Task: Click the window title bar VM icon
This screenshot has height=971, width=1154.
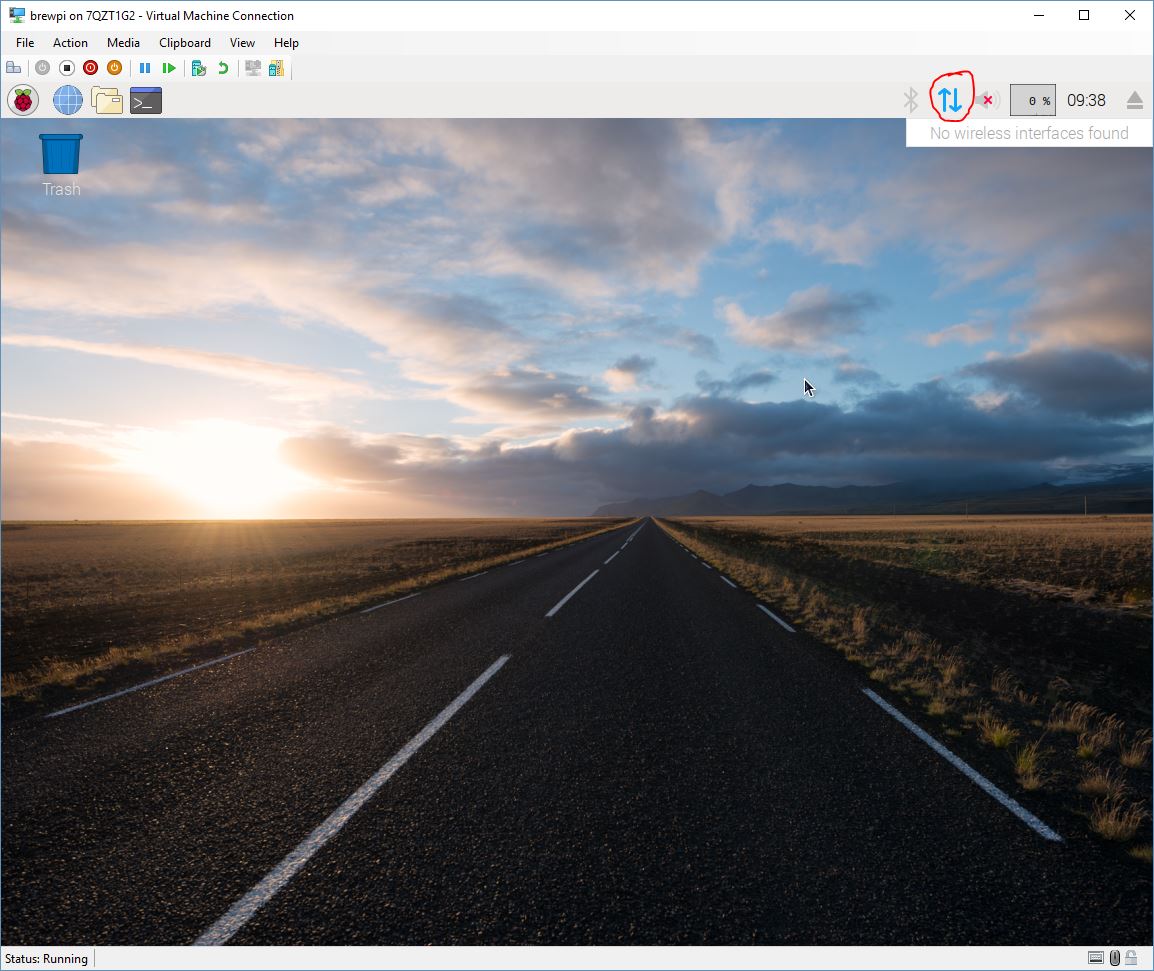Action: click(x=17, y=15)
